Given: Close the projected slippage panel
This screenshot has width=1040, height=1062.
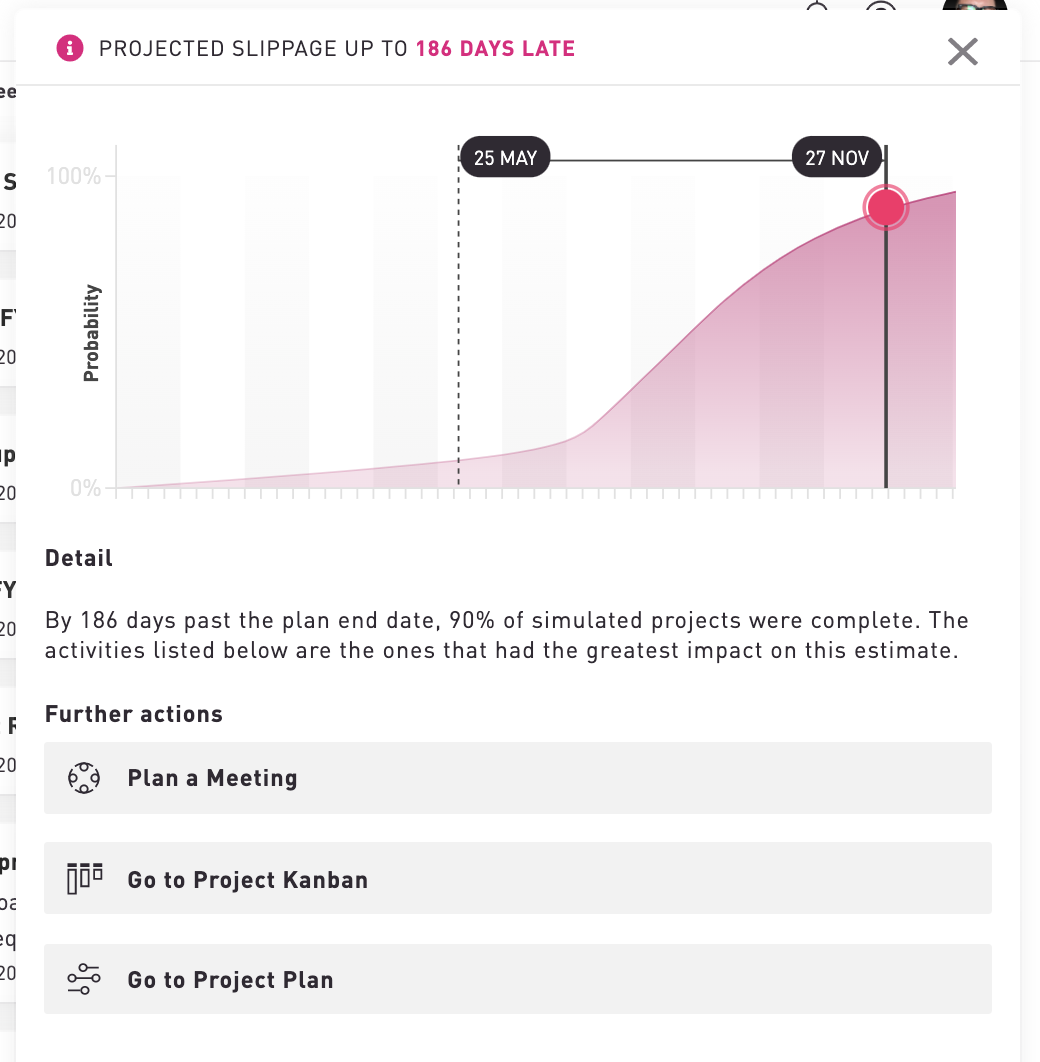Looking at the screenshot, I should [x=962, y=51].
